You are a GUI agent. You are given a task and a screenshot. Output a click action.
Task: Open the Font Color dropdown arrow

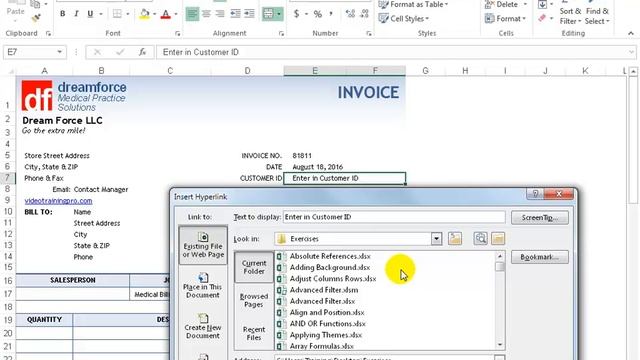coord(176,14)
